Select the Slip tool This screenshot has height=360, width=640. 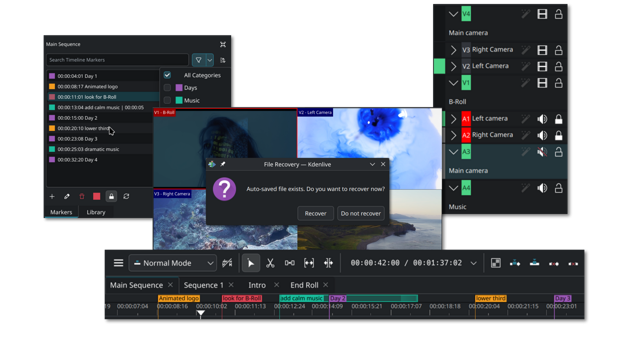pos(309,263)
